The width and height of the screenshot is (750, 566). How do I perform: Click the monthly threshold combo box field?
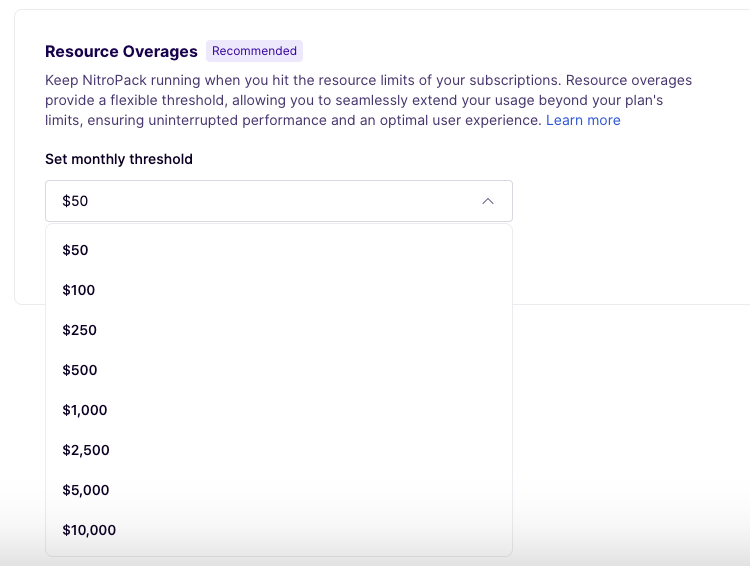[x=278, y=201]
